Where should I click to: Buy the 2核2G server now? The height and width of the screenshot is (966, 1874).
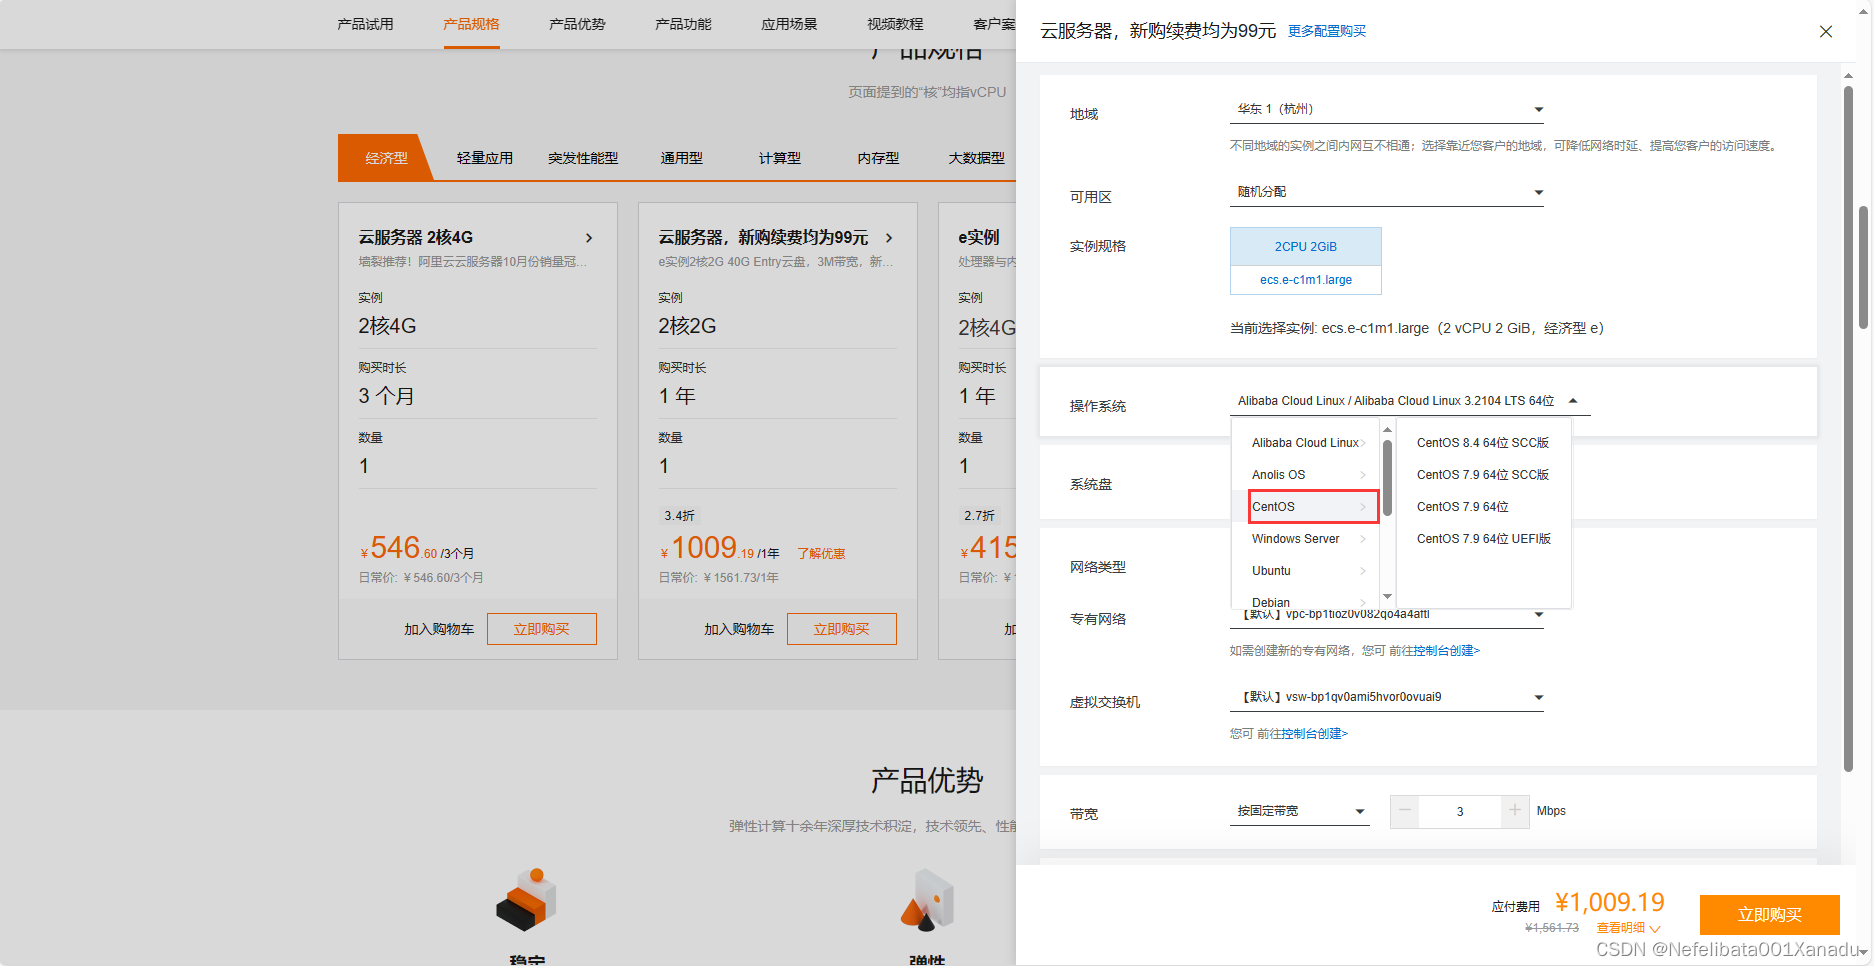coord(842,629)
